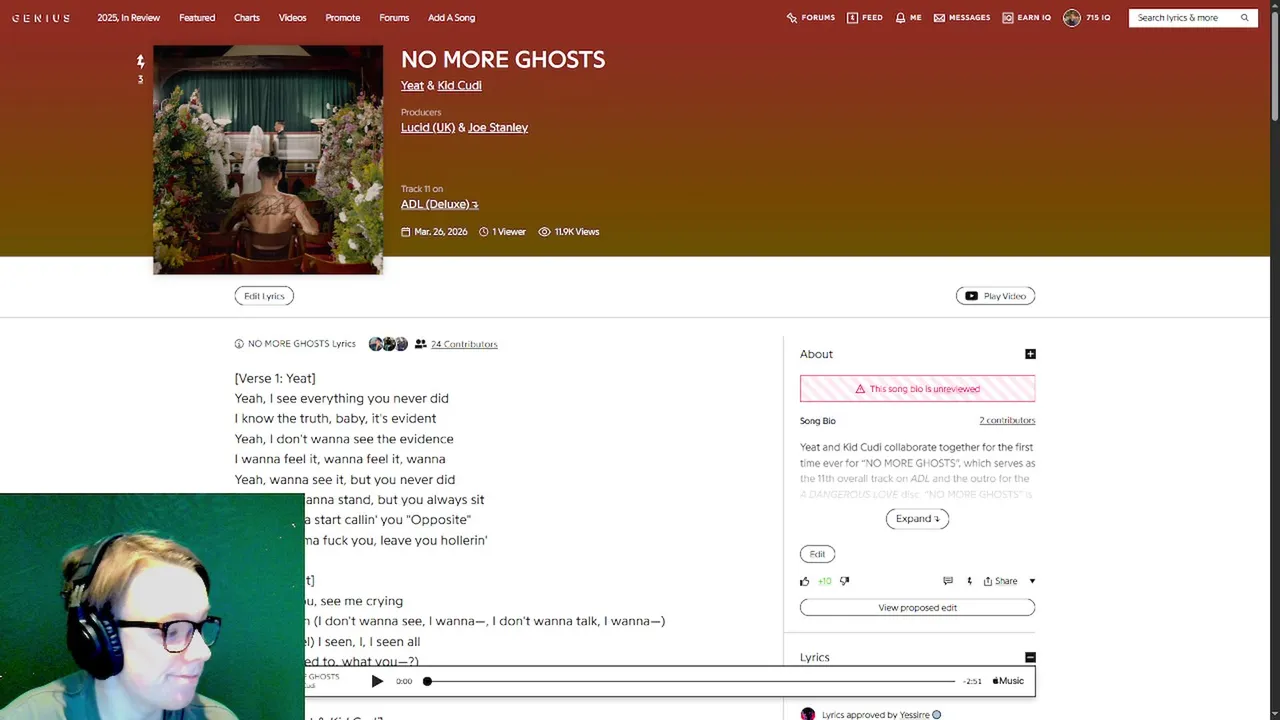1280x720 pixels.
Task: Open the Videos menu item
Action: (292, 18)
